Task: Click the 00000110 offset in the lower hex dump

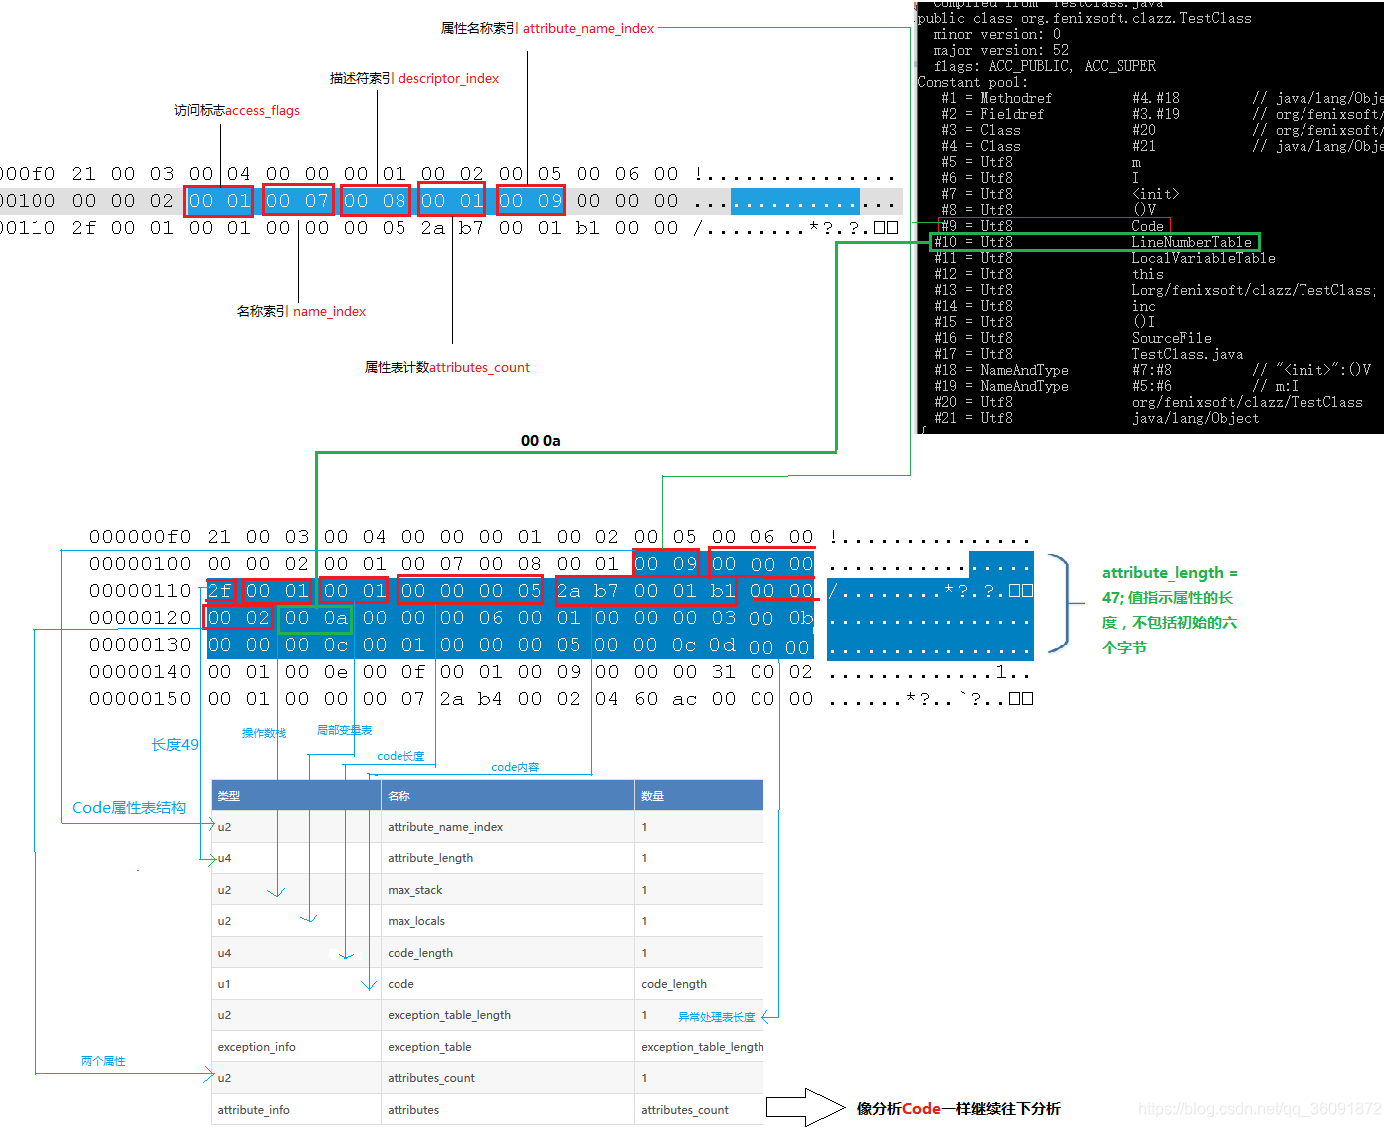Action: [140, 592]
